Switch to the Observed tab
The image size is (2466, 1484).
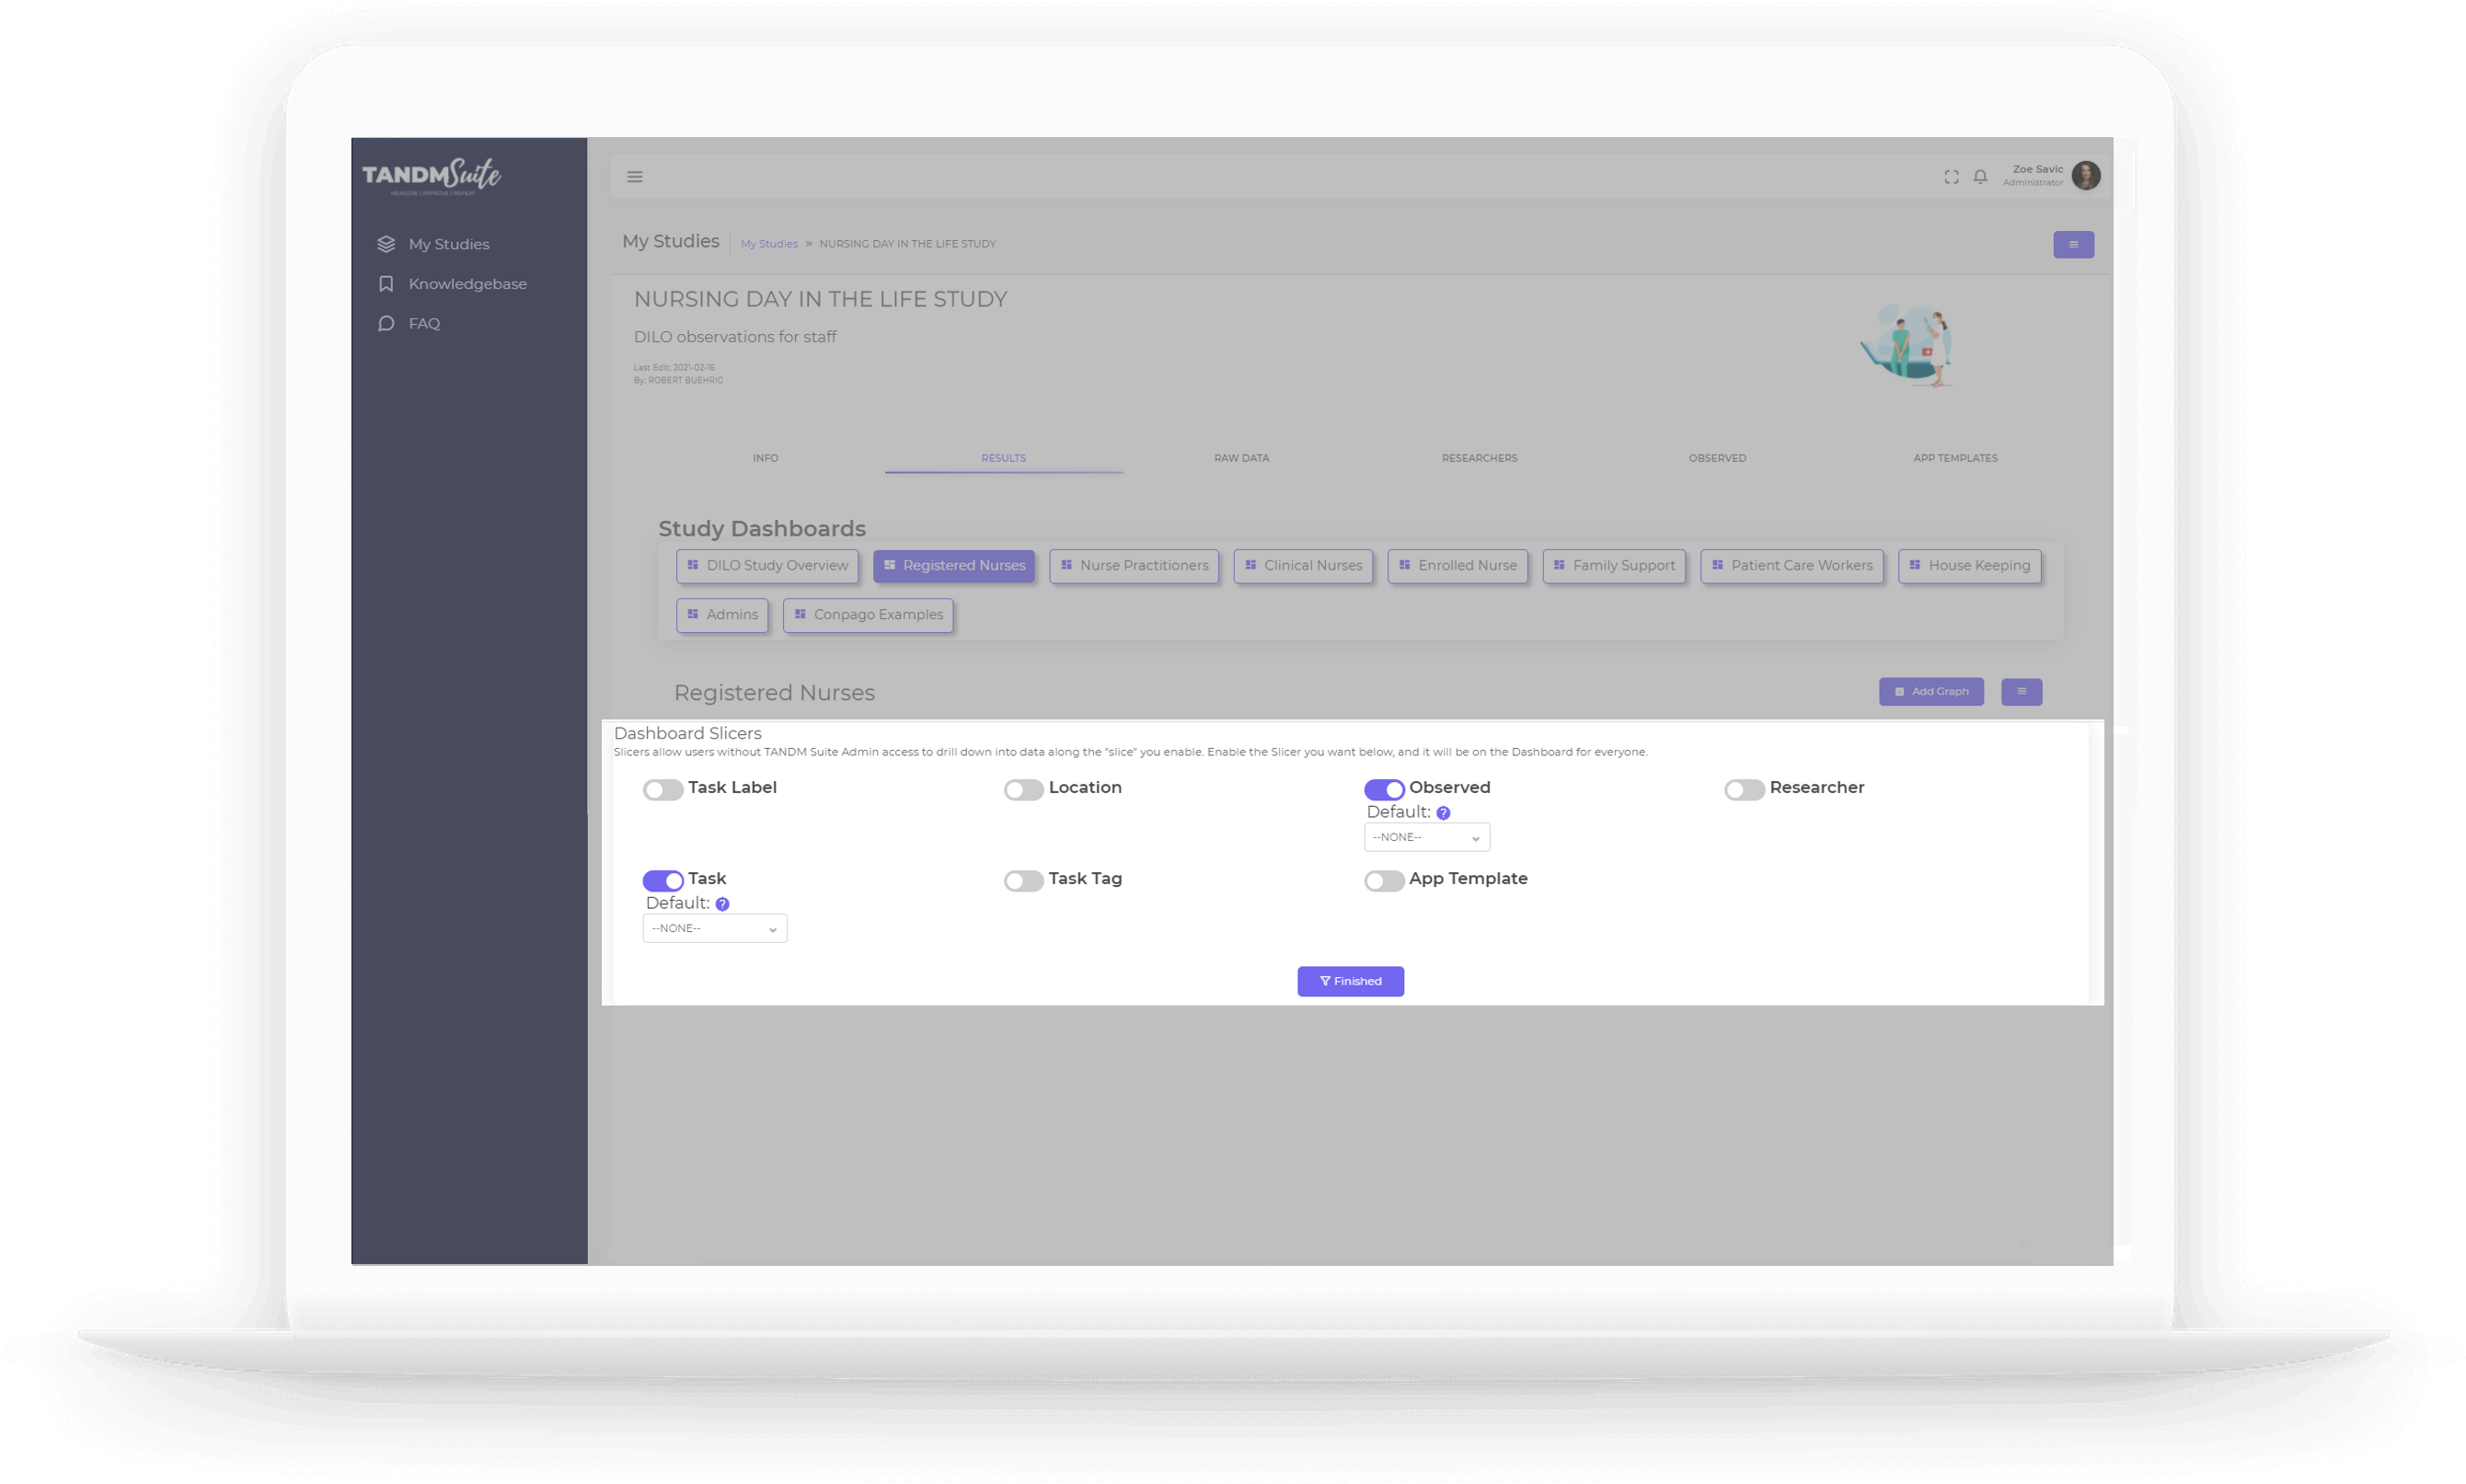click(1717, 458)
